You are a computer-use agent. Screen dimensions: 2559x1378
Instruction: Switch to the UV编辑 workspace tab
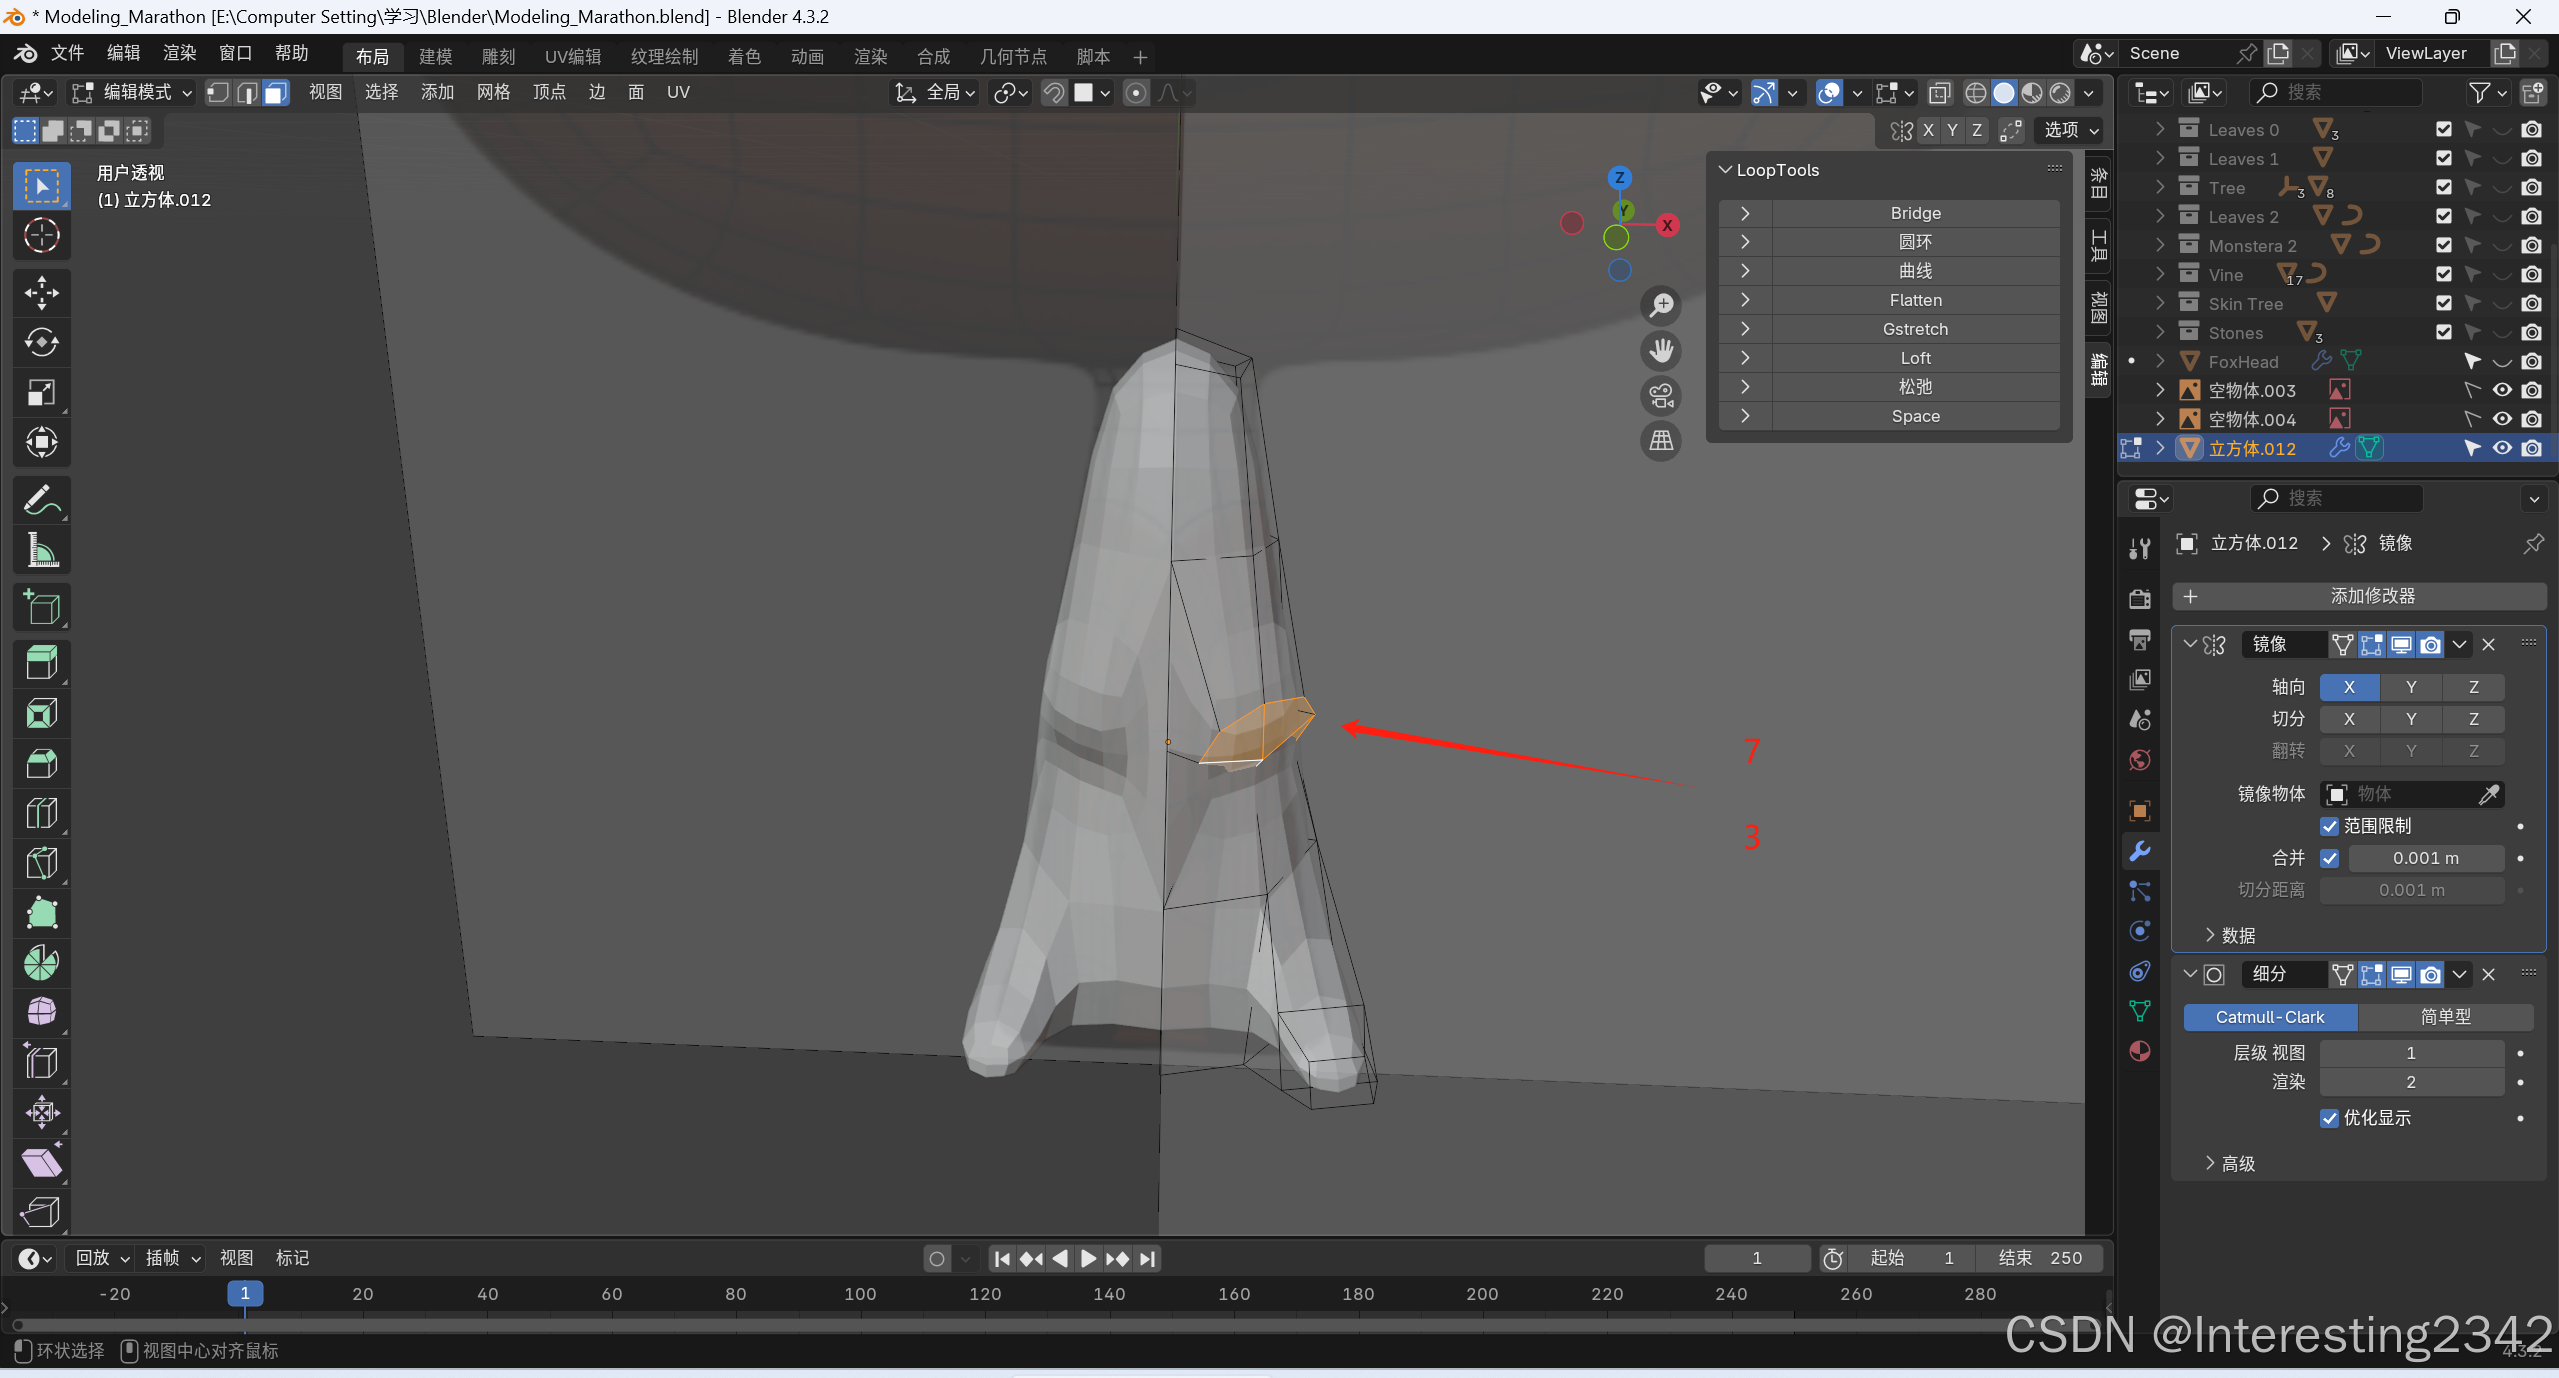pyautogui.click(x=572, y=57)
